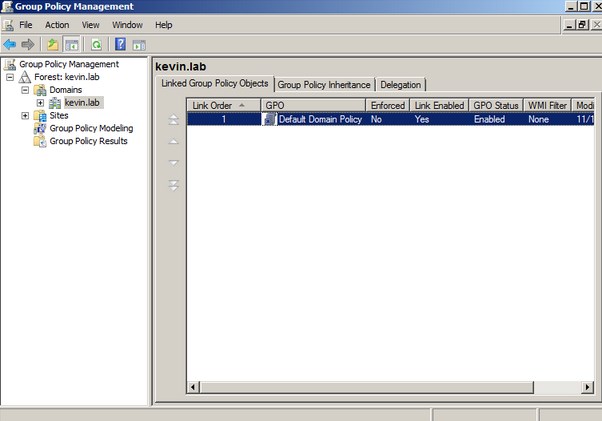Click the Forward arrow in toolbar

coord(28,45)
